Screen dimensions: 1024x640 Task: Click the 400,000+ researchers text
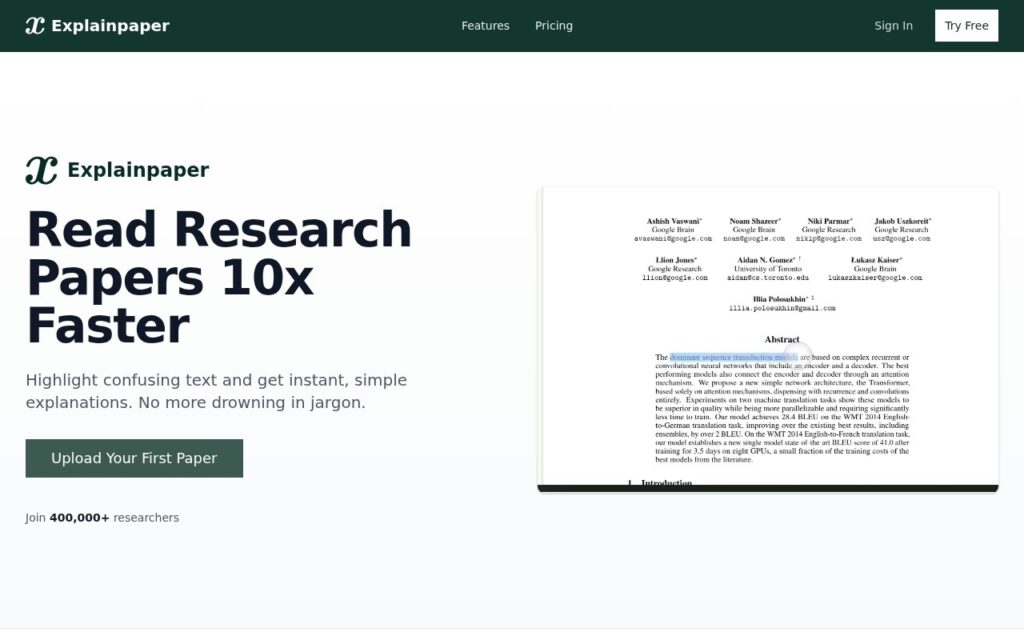coord(114,517)
